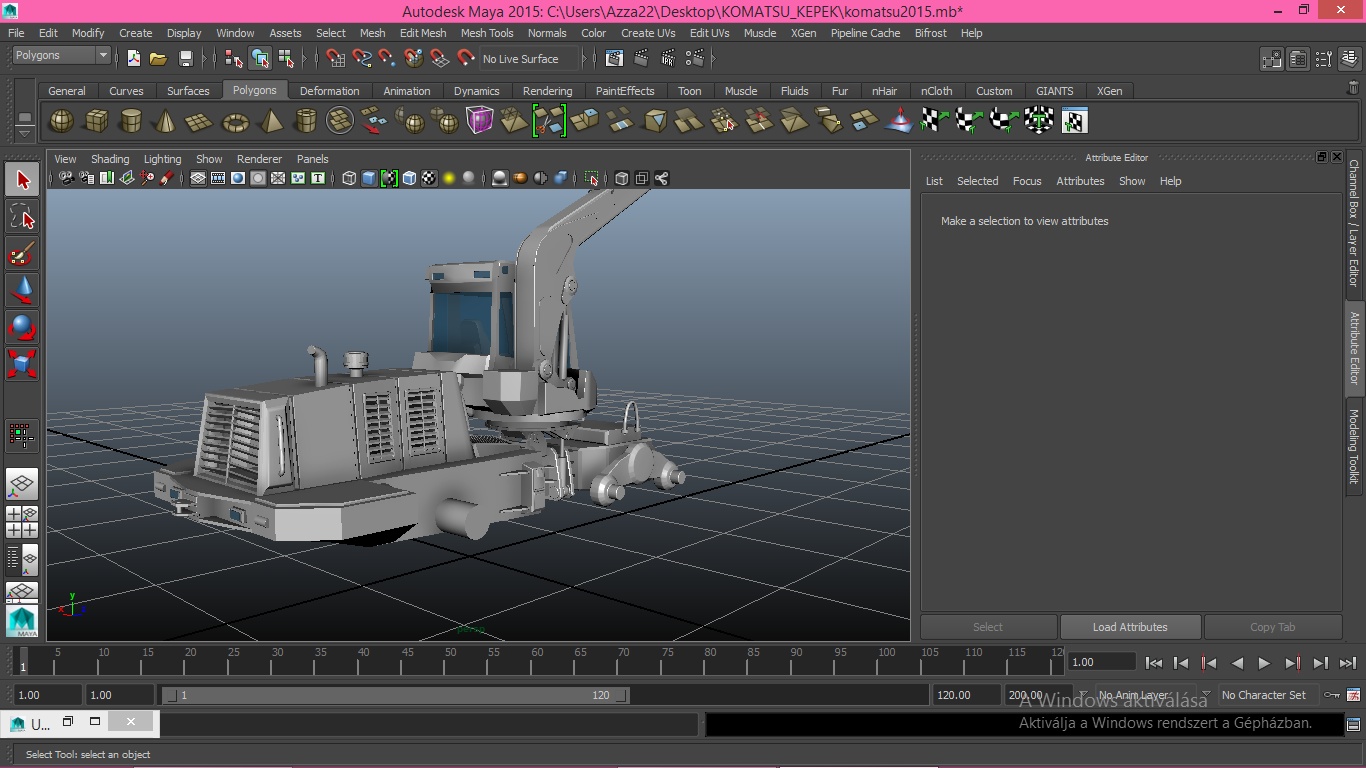This screenshot has width=1366, height=768.
Task: Select the Paint Selection tool
Action: click(x=22, y=254)
